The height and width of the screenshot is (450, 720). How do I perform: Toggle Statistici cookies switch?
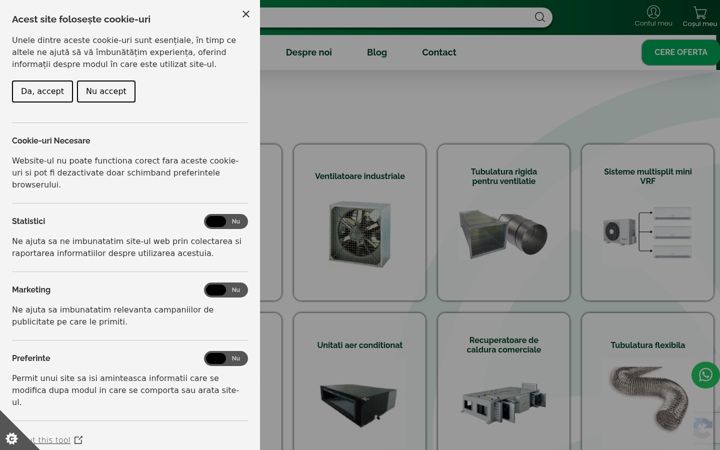click(x=226, y=221)
